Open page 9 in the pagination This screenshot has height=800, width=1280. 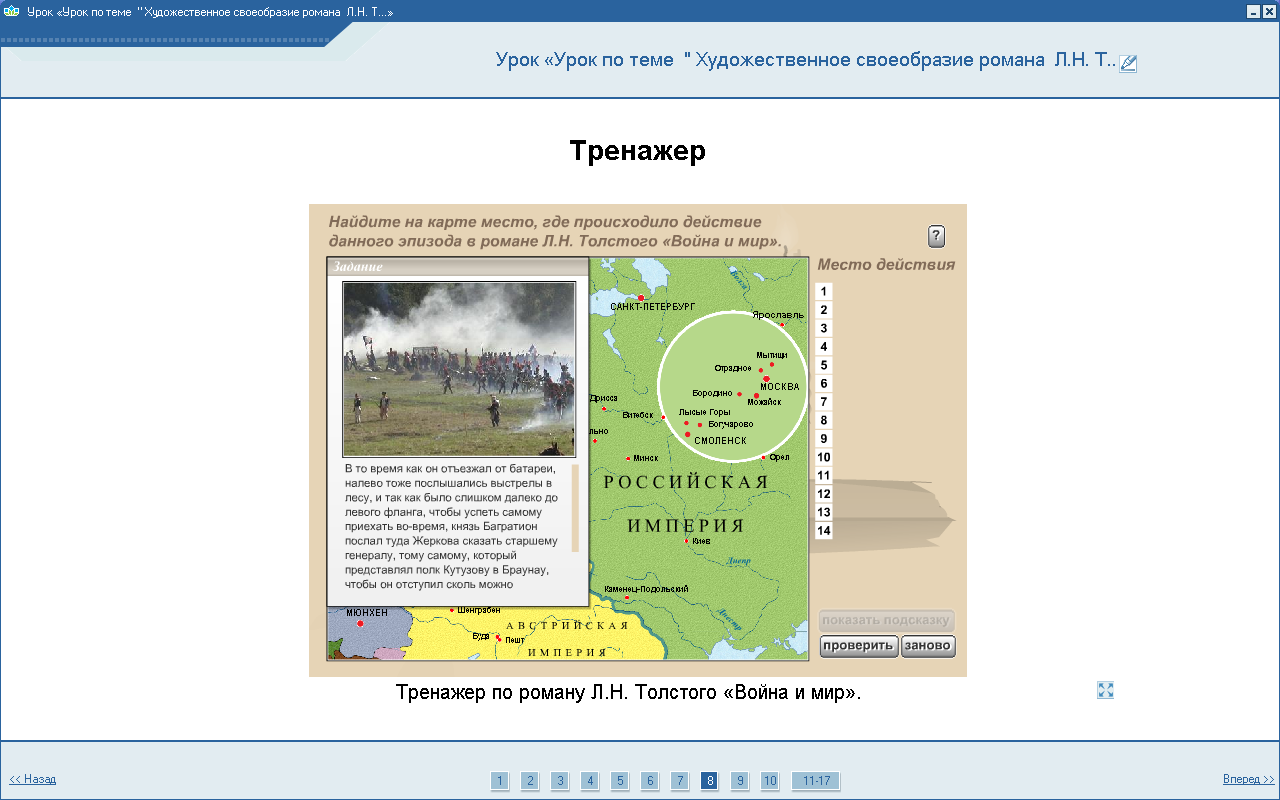pos(739,781)
